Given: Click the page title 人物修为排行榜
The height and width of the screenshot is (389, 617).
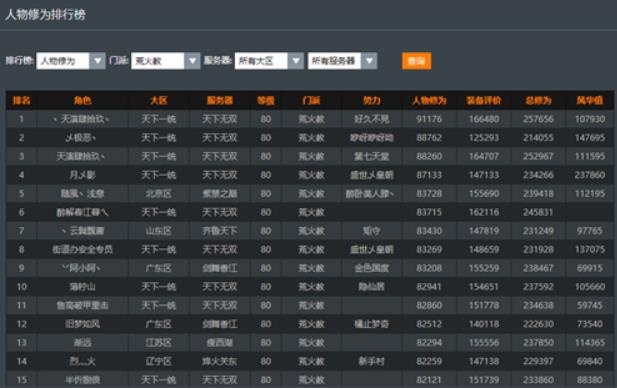Looking at the screenshot, I should [x=45, y=15].
